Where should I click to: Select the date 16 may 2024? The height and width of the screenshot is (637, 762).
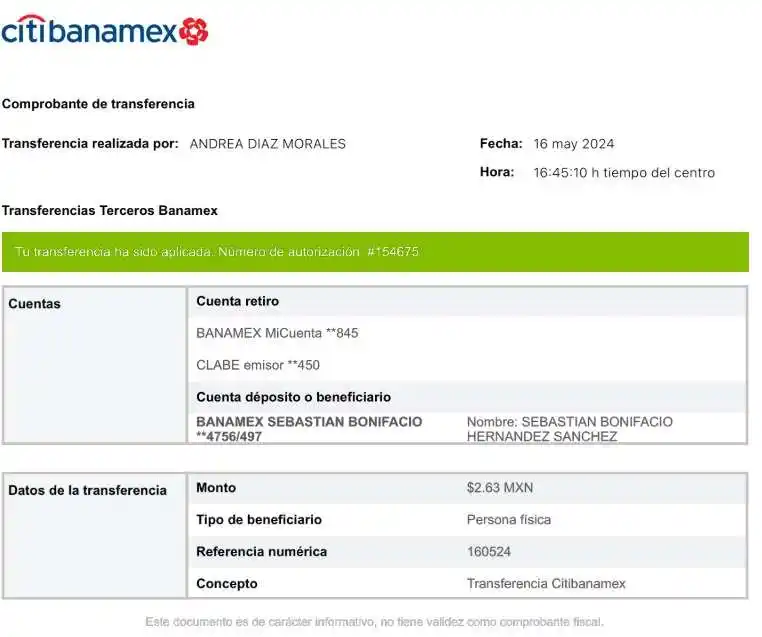[x=574, y=144]
